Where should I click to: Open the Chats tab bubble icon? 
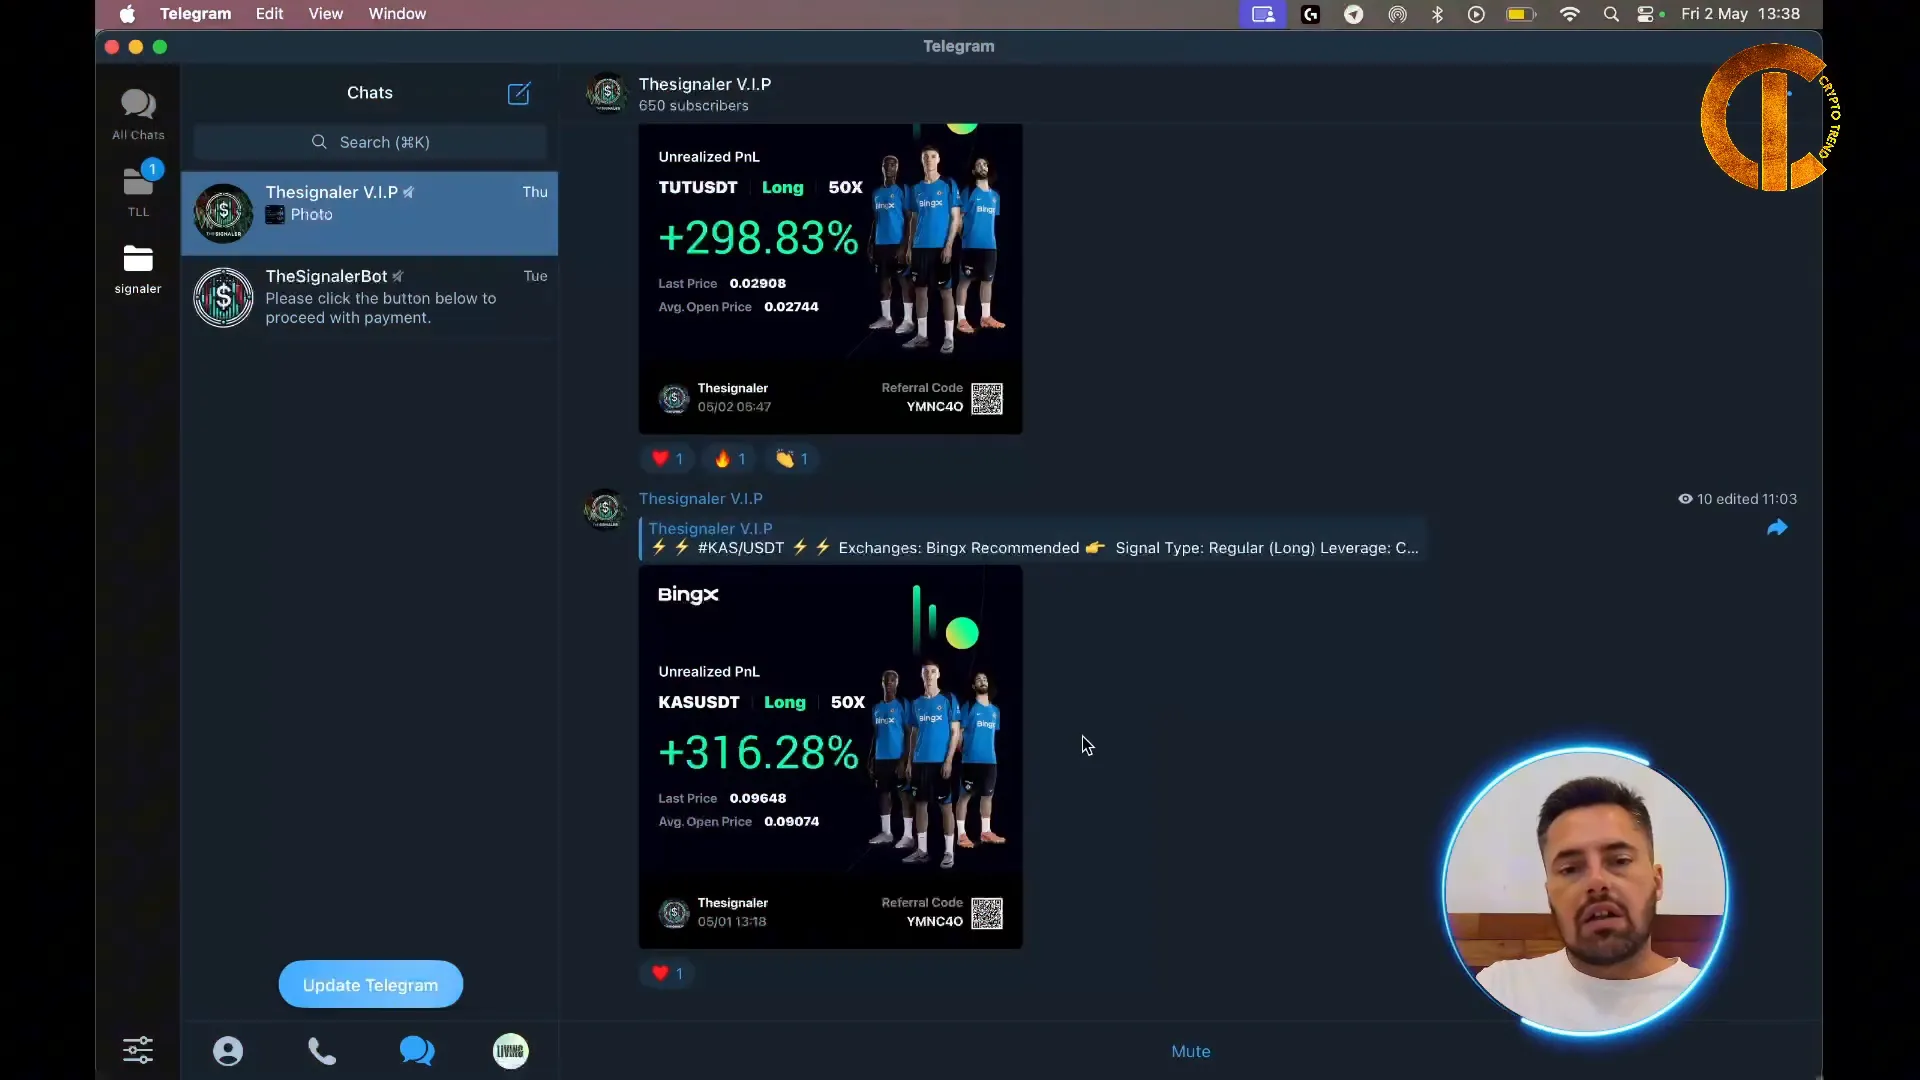[417, 1051]
